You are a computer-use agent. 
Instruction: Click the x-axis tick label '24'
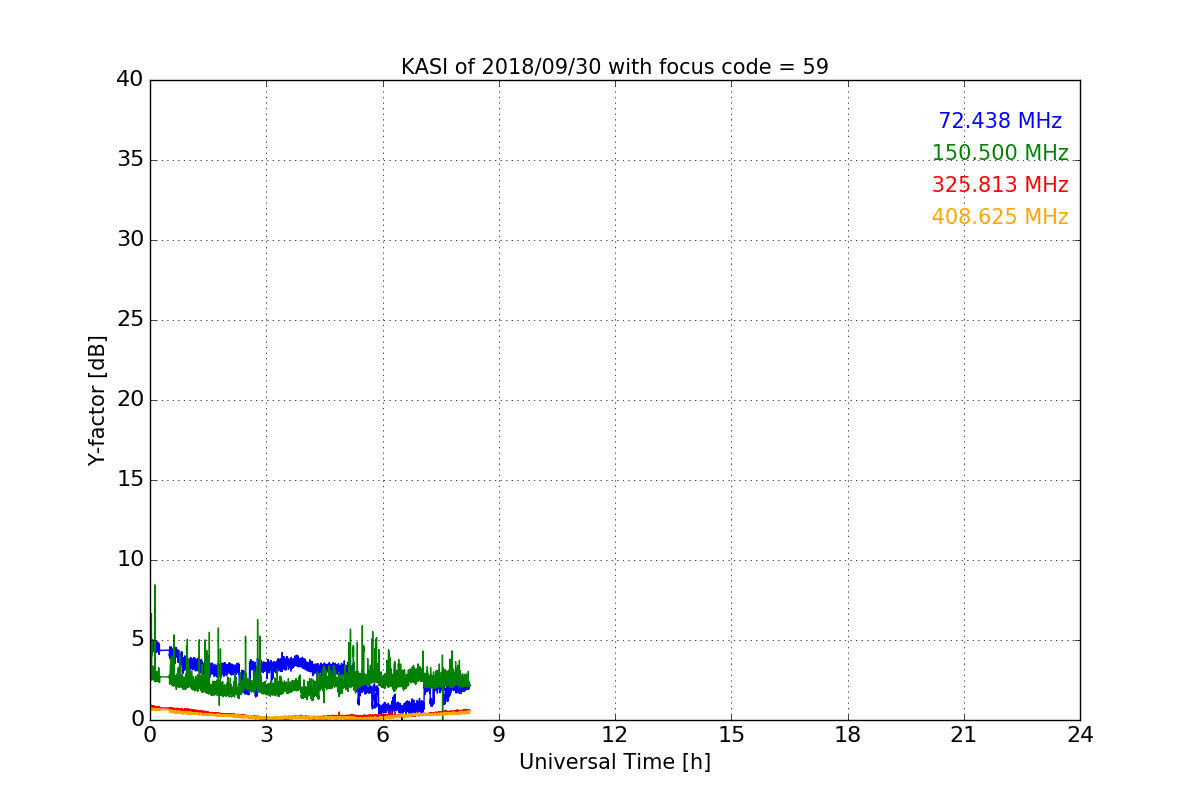(1080, 734)
